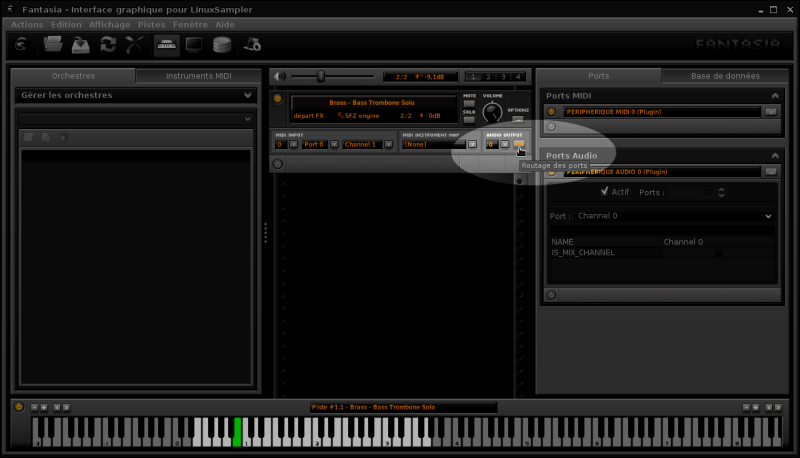Toggle the IS_MIX_CHANNEL checkbox
The height and width of the screenshot is (458, 800).
[718, 252]
